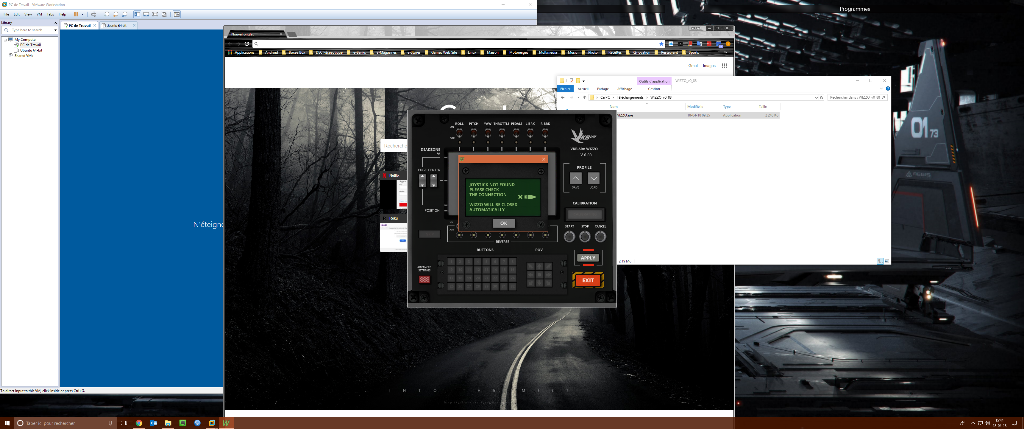
Task: Flip the PITCH toggle switch
Action: [x=473, y=133]
